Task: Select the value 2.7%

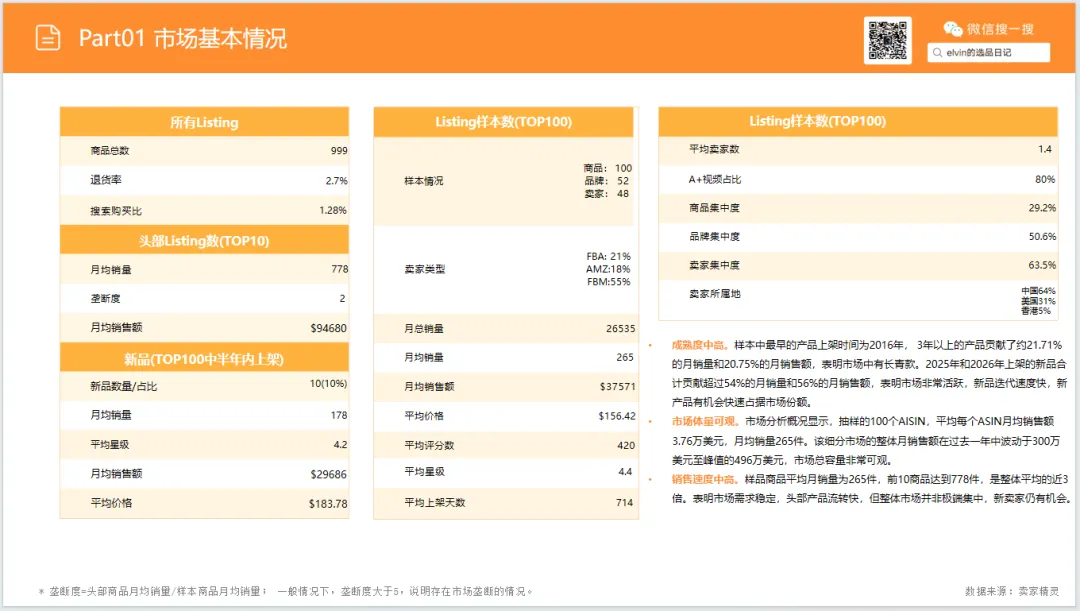Action: click(336, 180)
